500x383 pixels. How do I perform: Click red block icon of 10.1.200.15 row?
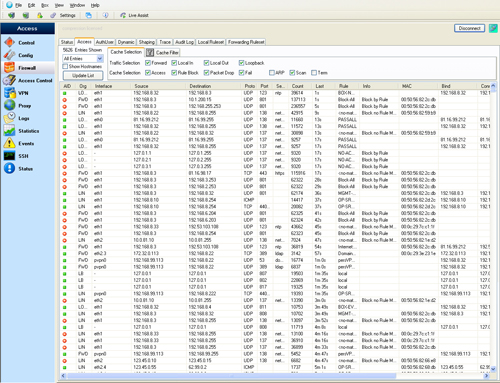(65, 100)
